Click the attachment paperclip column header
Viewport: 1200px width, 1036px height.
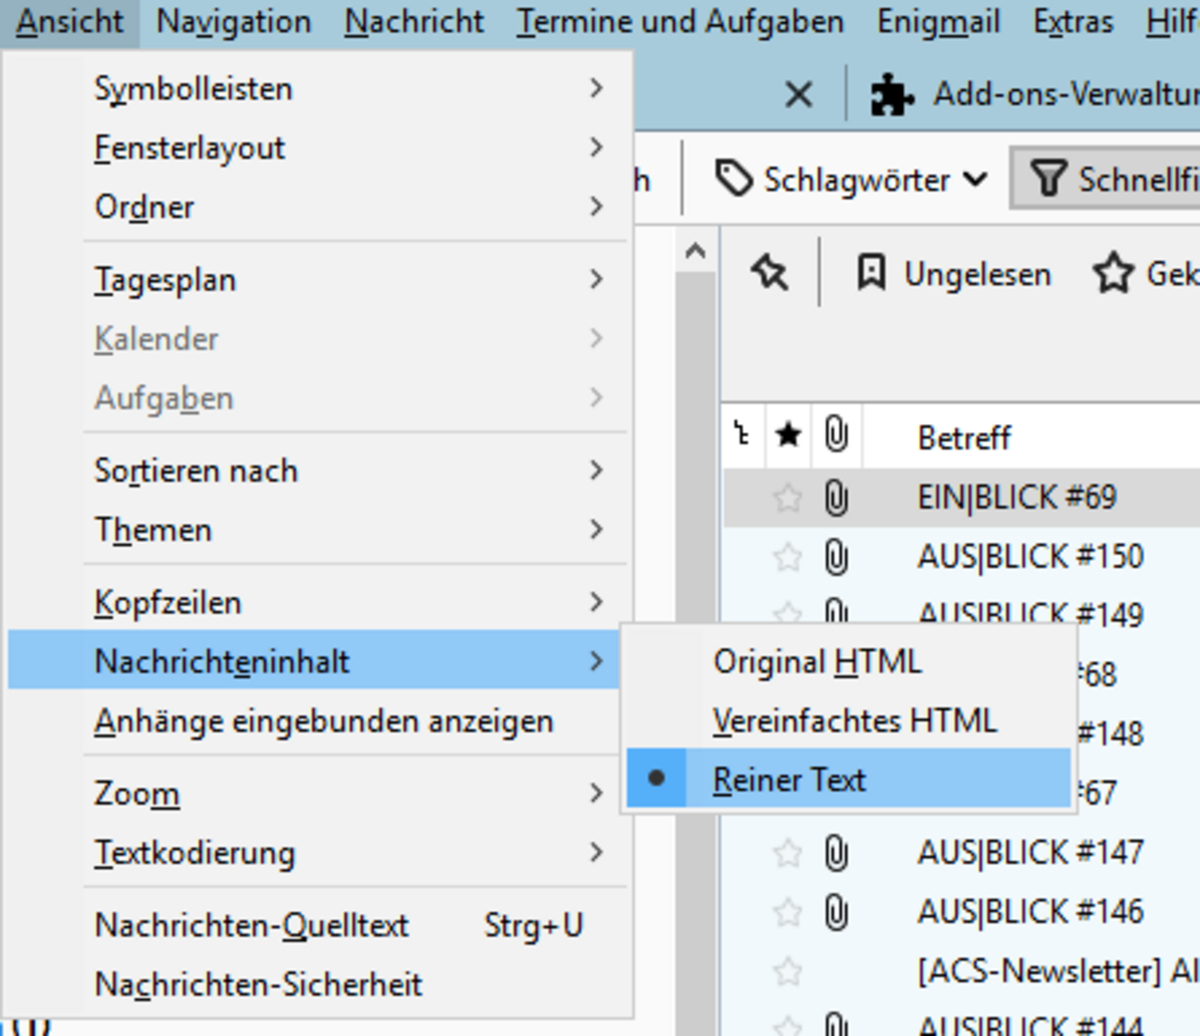point(836,435)
